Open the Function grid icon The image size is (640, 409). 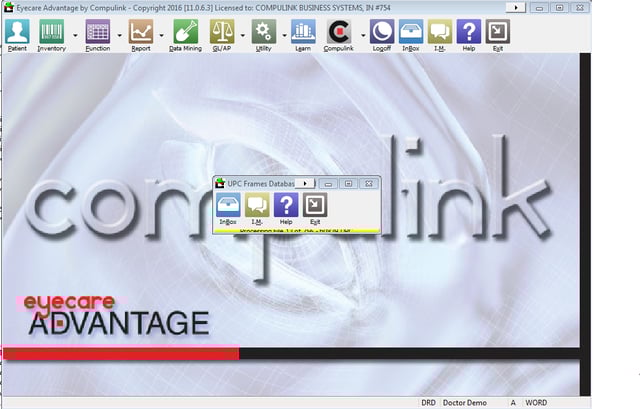tap(98, 32)
